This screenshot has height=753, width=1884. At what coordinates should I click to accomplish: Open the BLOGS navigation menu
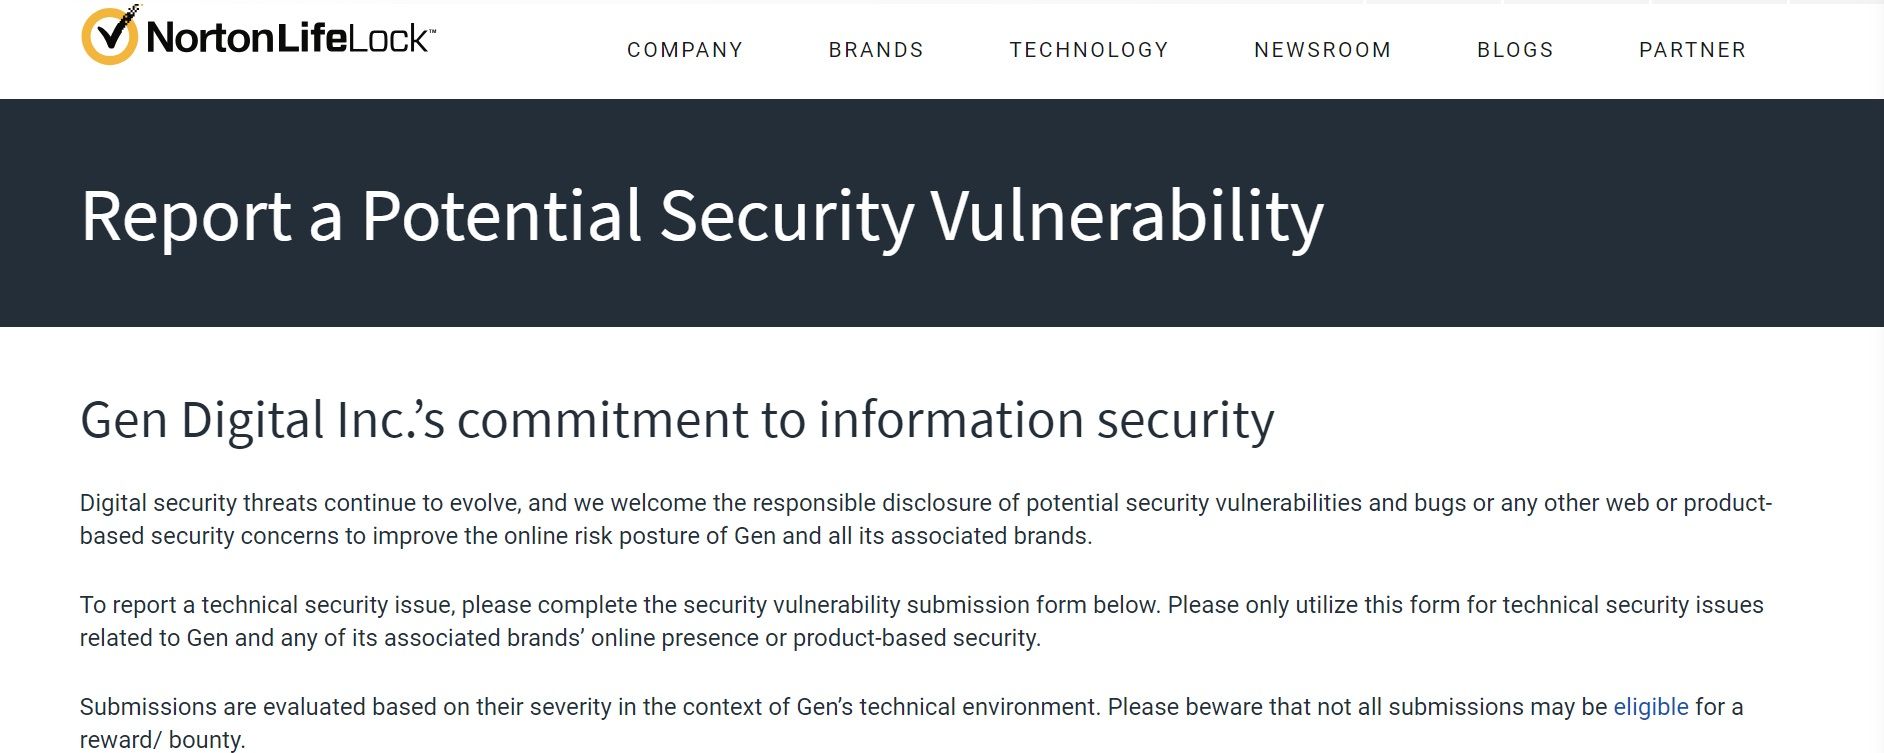click(x=1514, y=49)
